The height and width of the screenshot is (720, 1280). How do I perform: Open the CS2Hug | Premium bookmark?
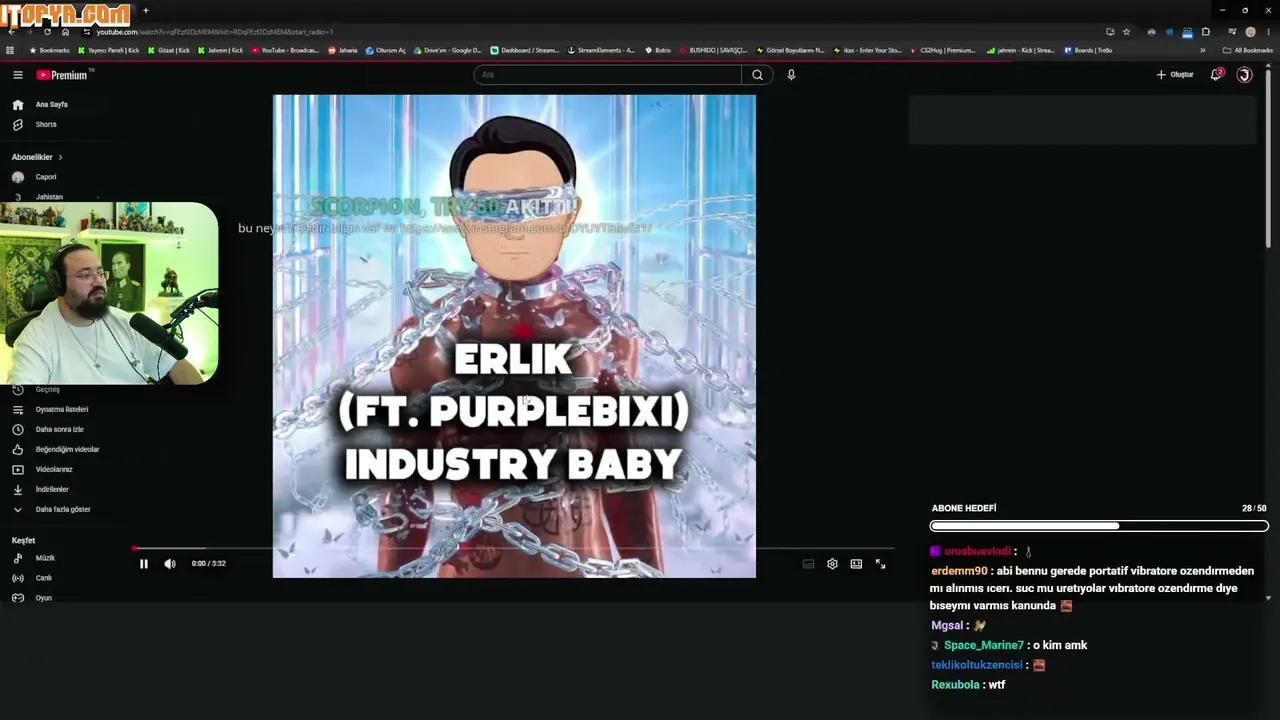pyautogui.click(x=942, y=50)
